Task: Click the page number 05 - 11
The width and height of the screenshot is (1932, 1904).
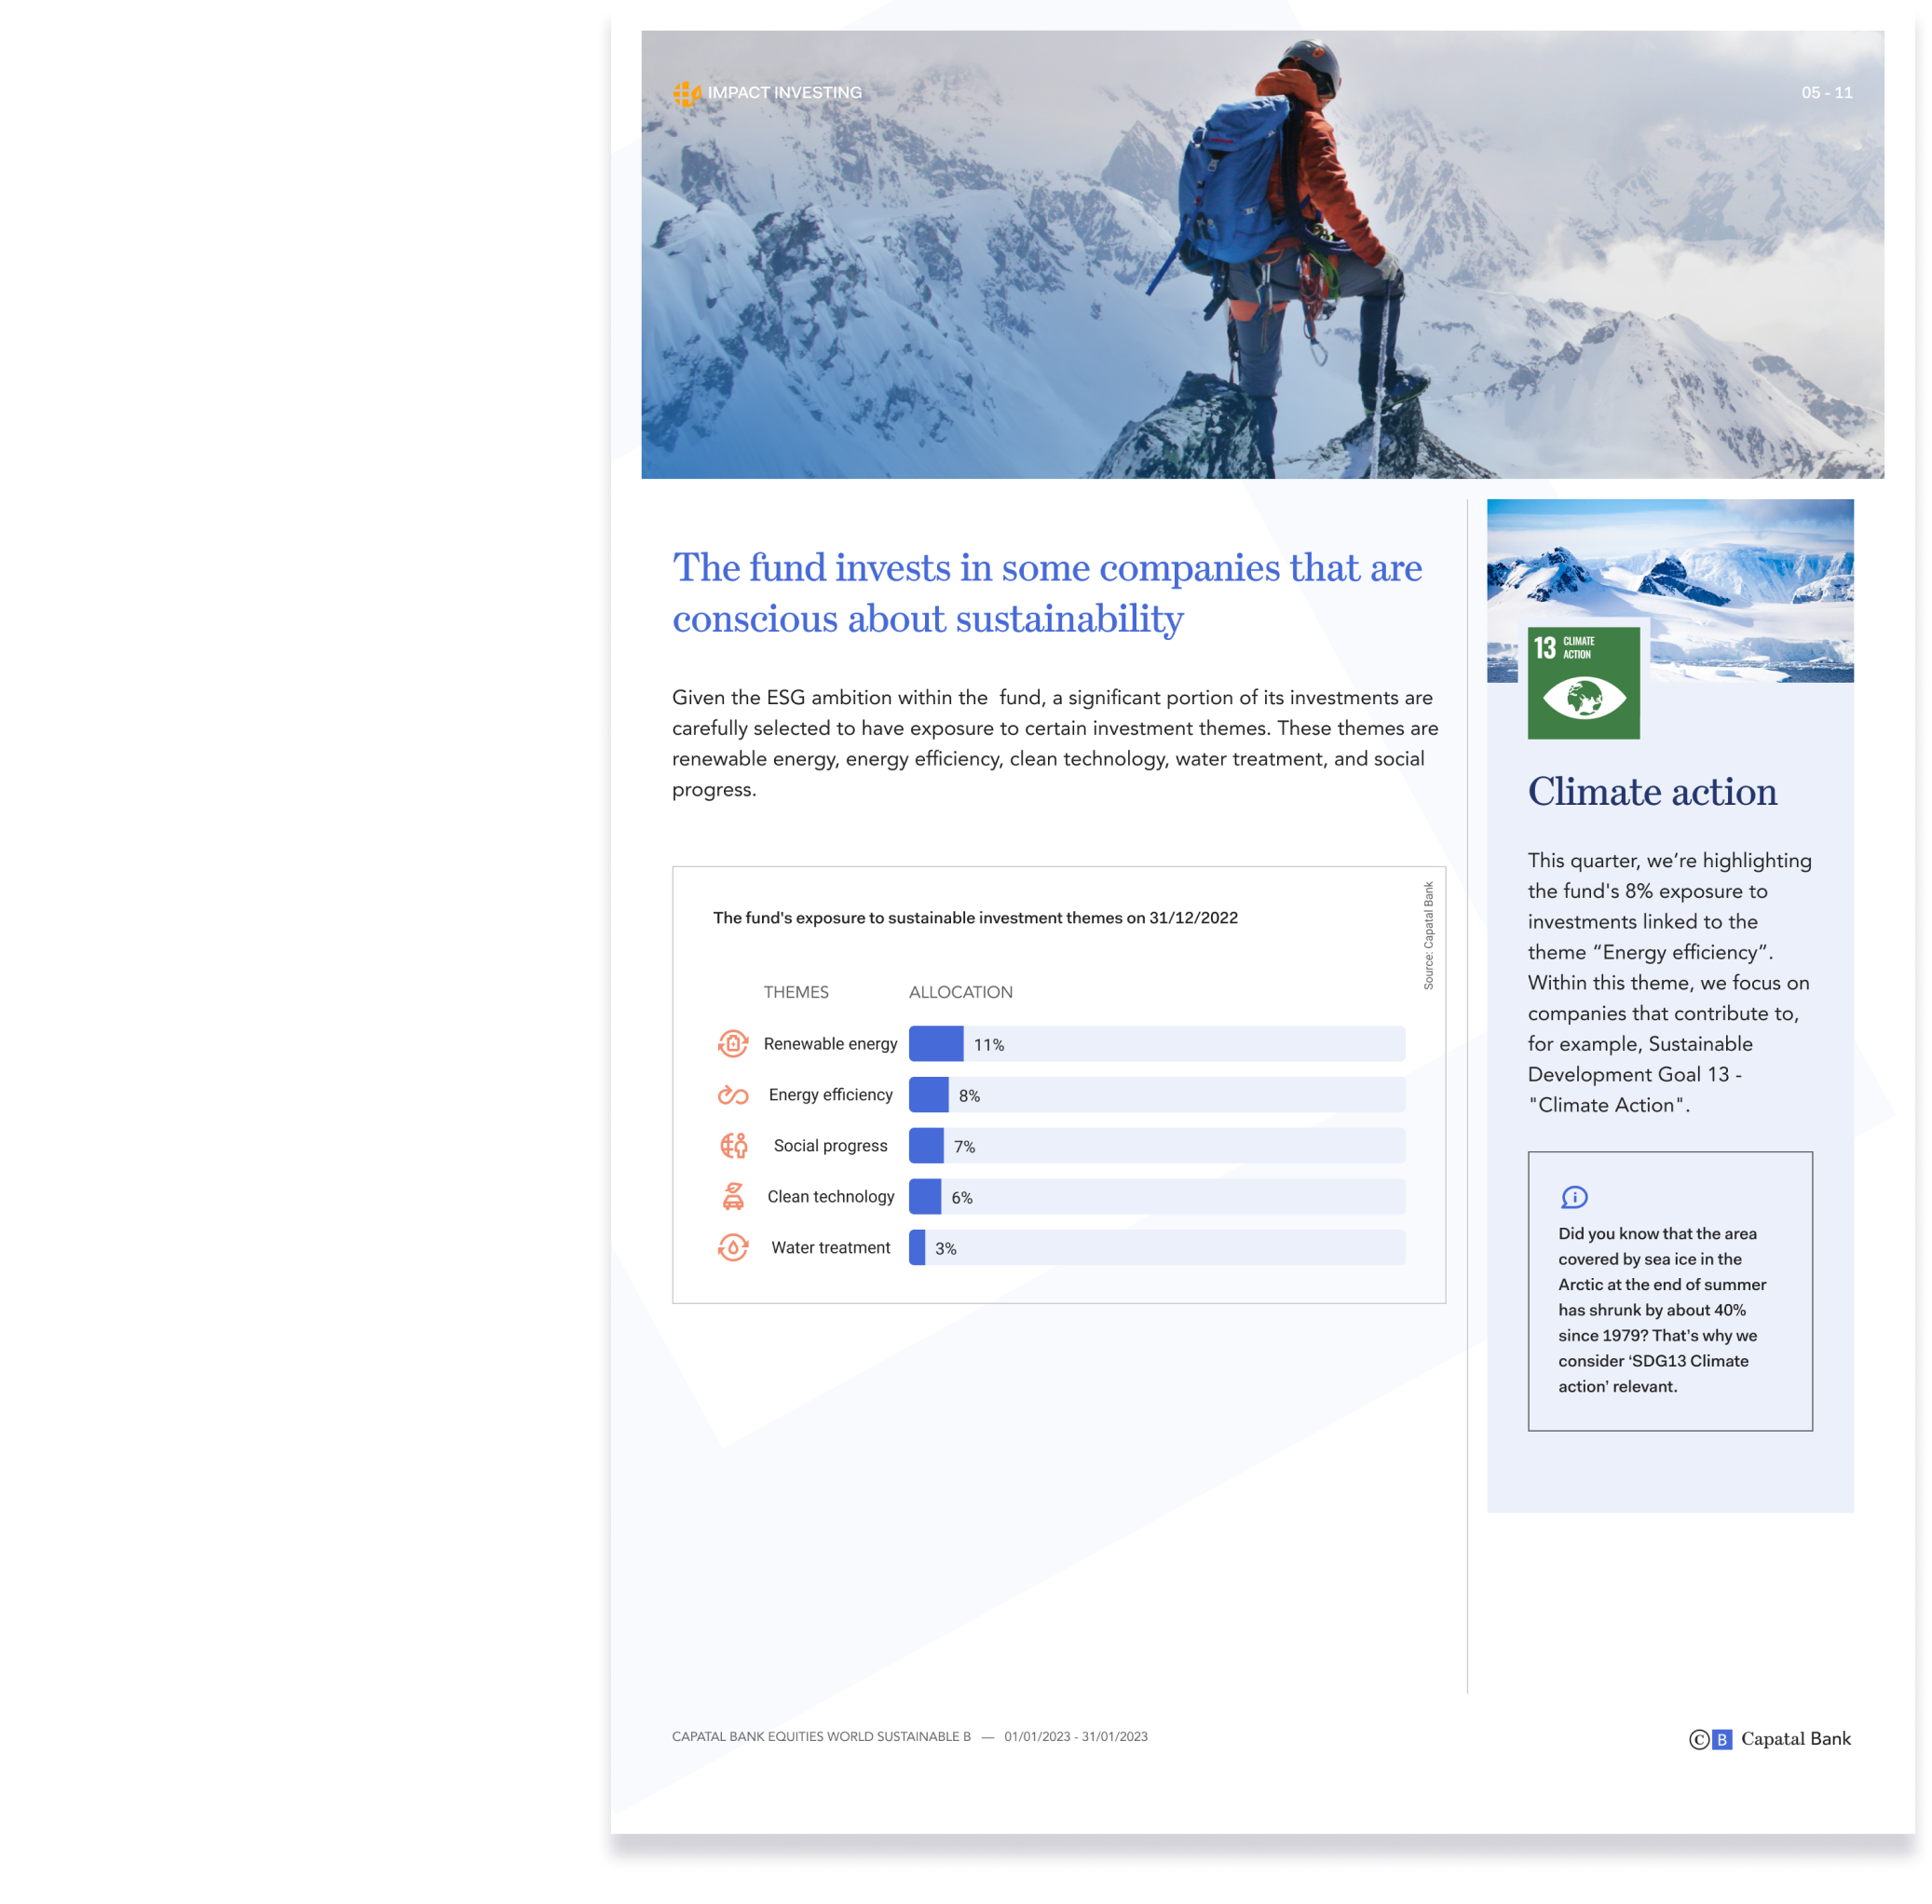Action: pos(1826,93)
